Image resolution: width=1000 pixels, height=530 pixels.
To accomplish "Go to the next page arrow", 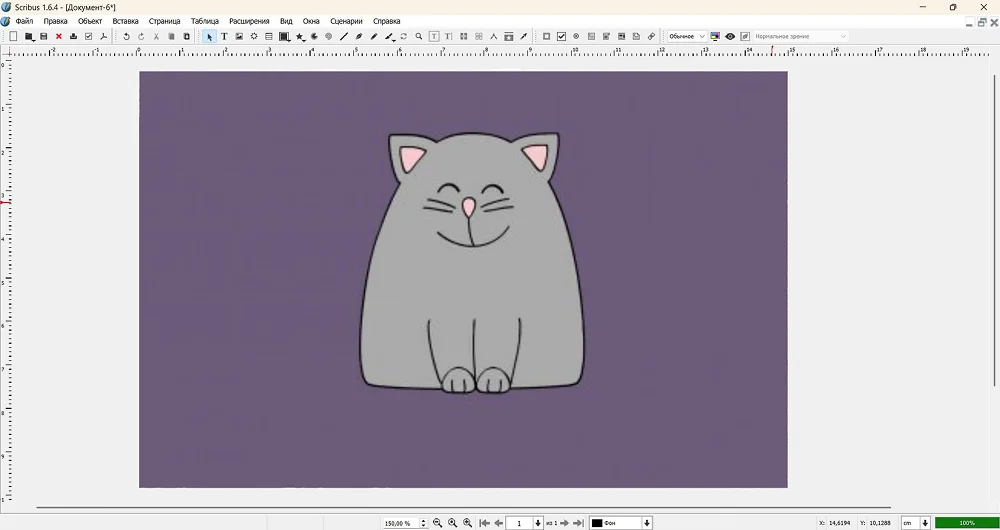I will (x=565, y=523).
